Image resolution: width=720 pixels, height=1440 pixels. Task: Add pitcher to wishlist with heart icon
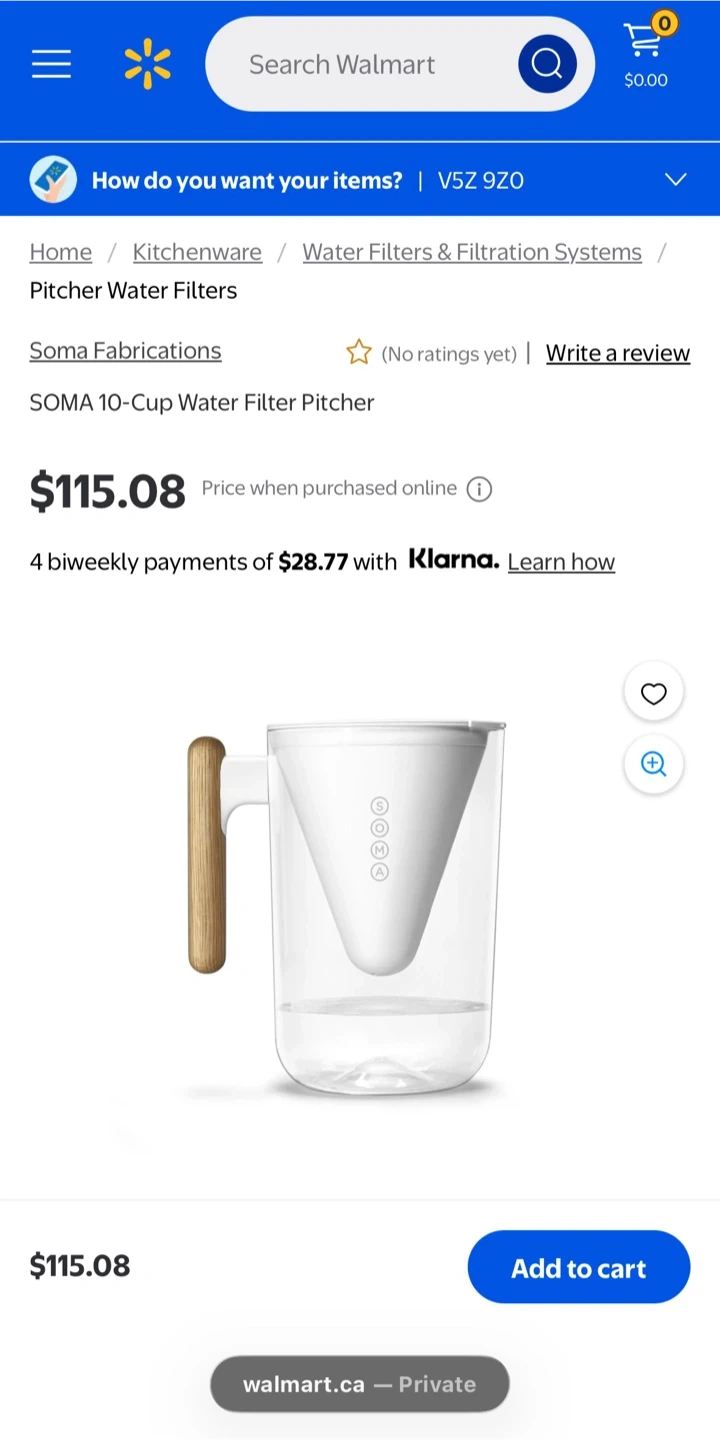click(x=653, y=693)
